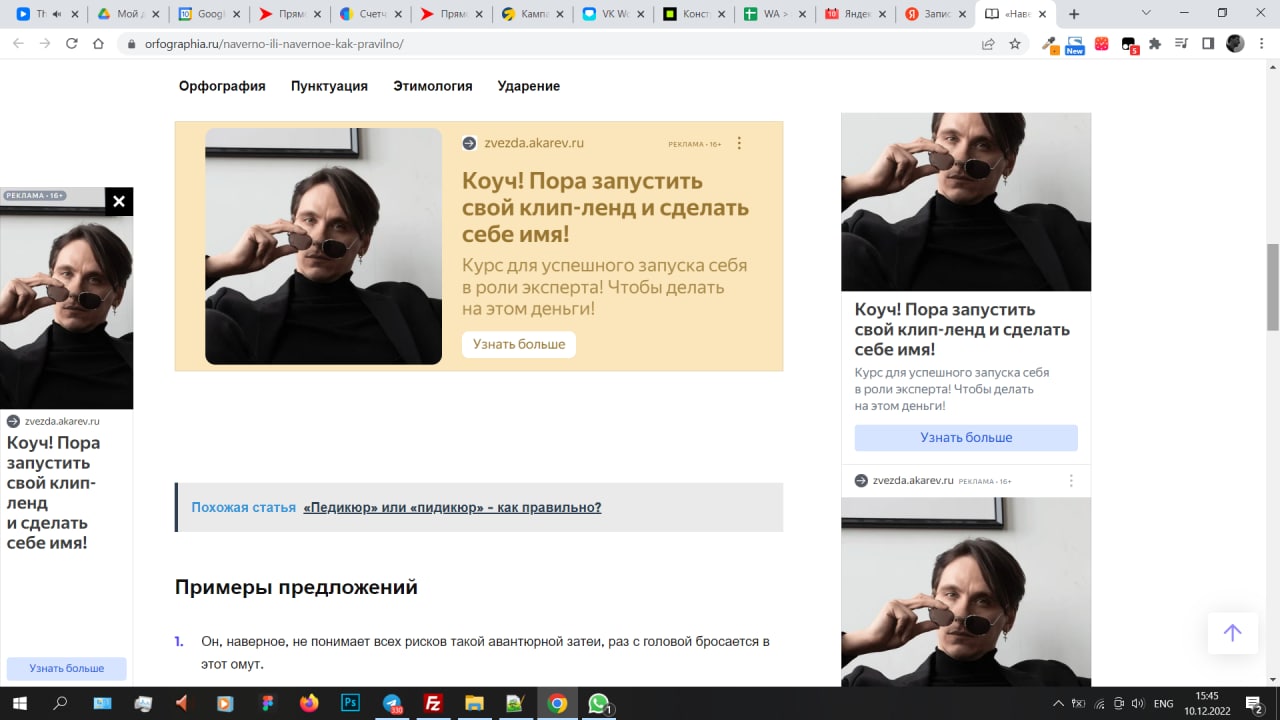Bookmark this page using the star icon

pos(1014,44)
